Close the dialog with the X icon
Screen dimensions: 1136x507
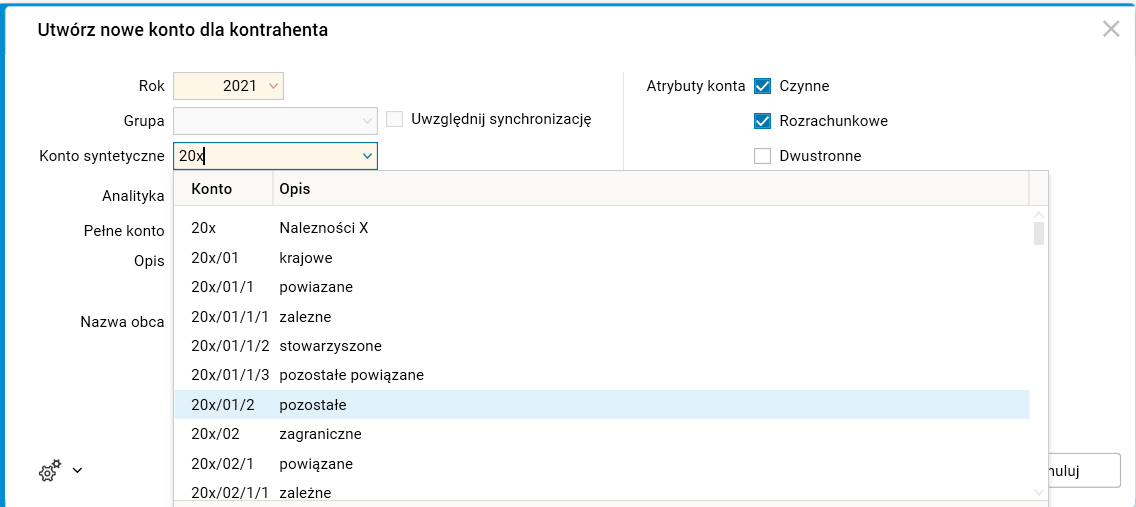[1110, 29]
